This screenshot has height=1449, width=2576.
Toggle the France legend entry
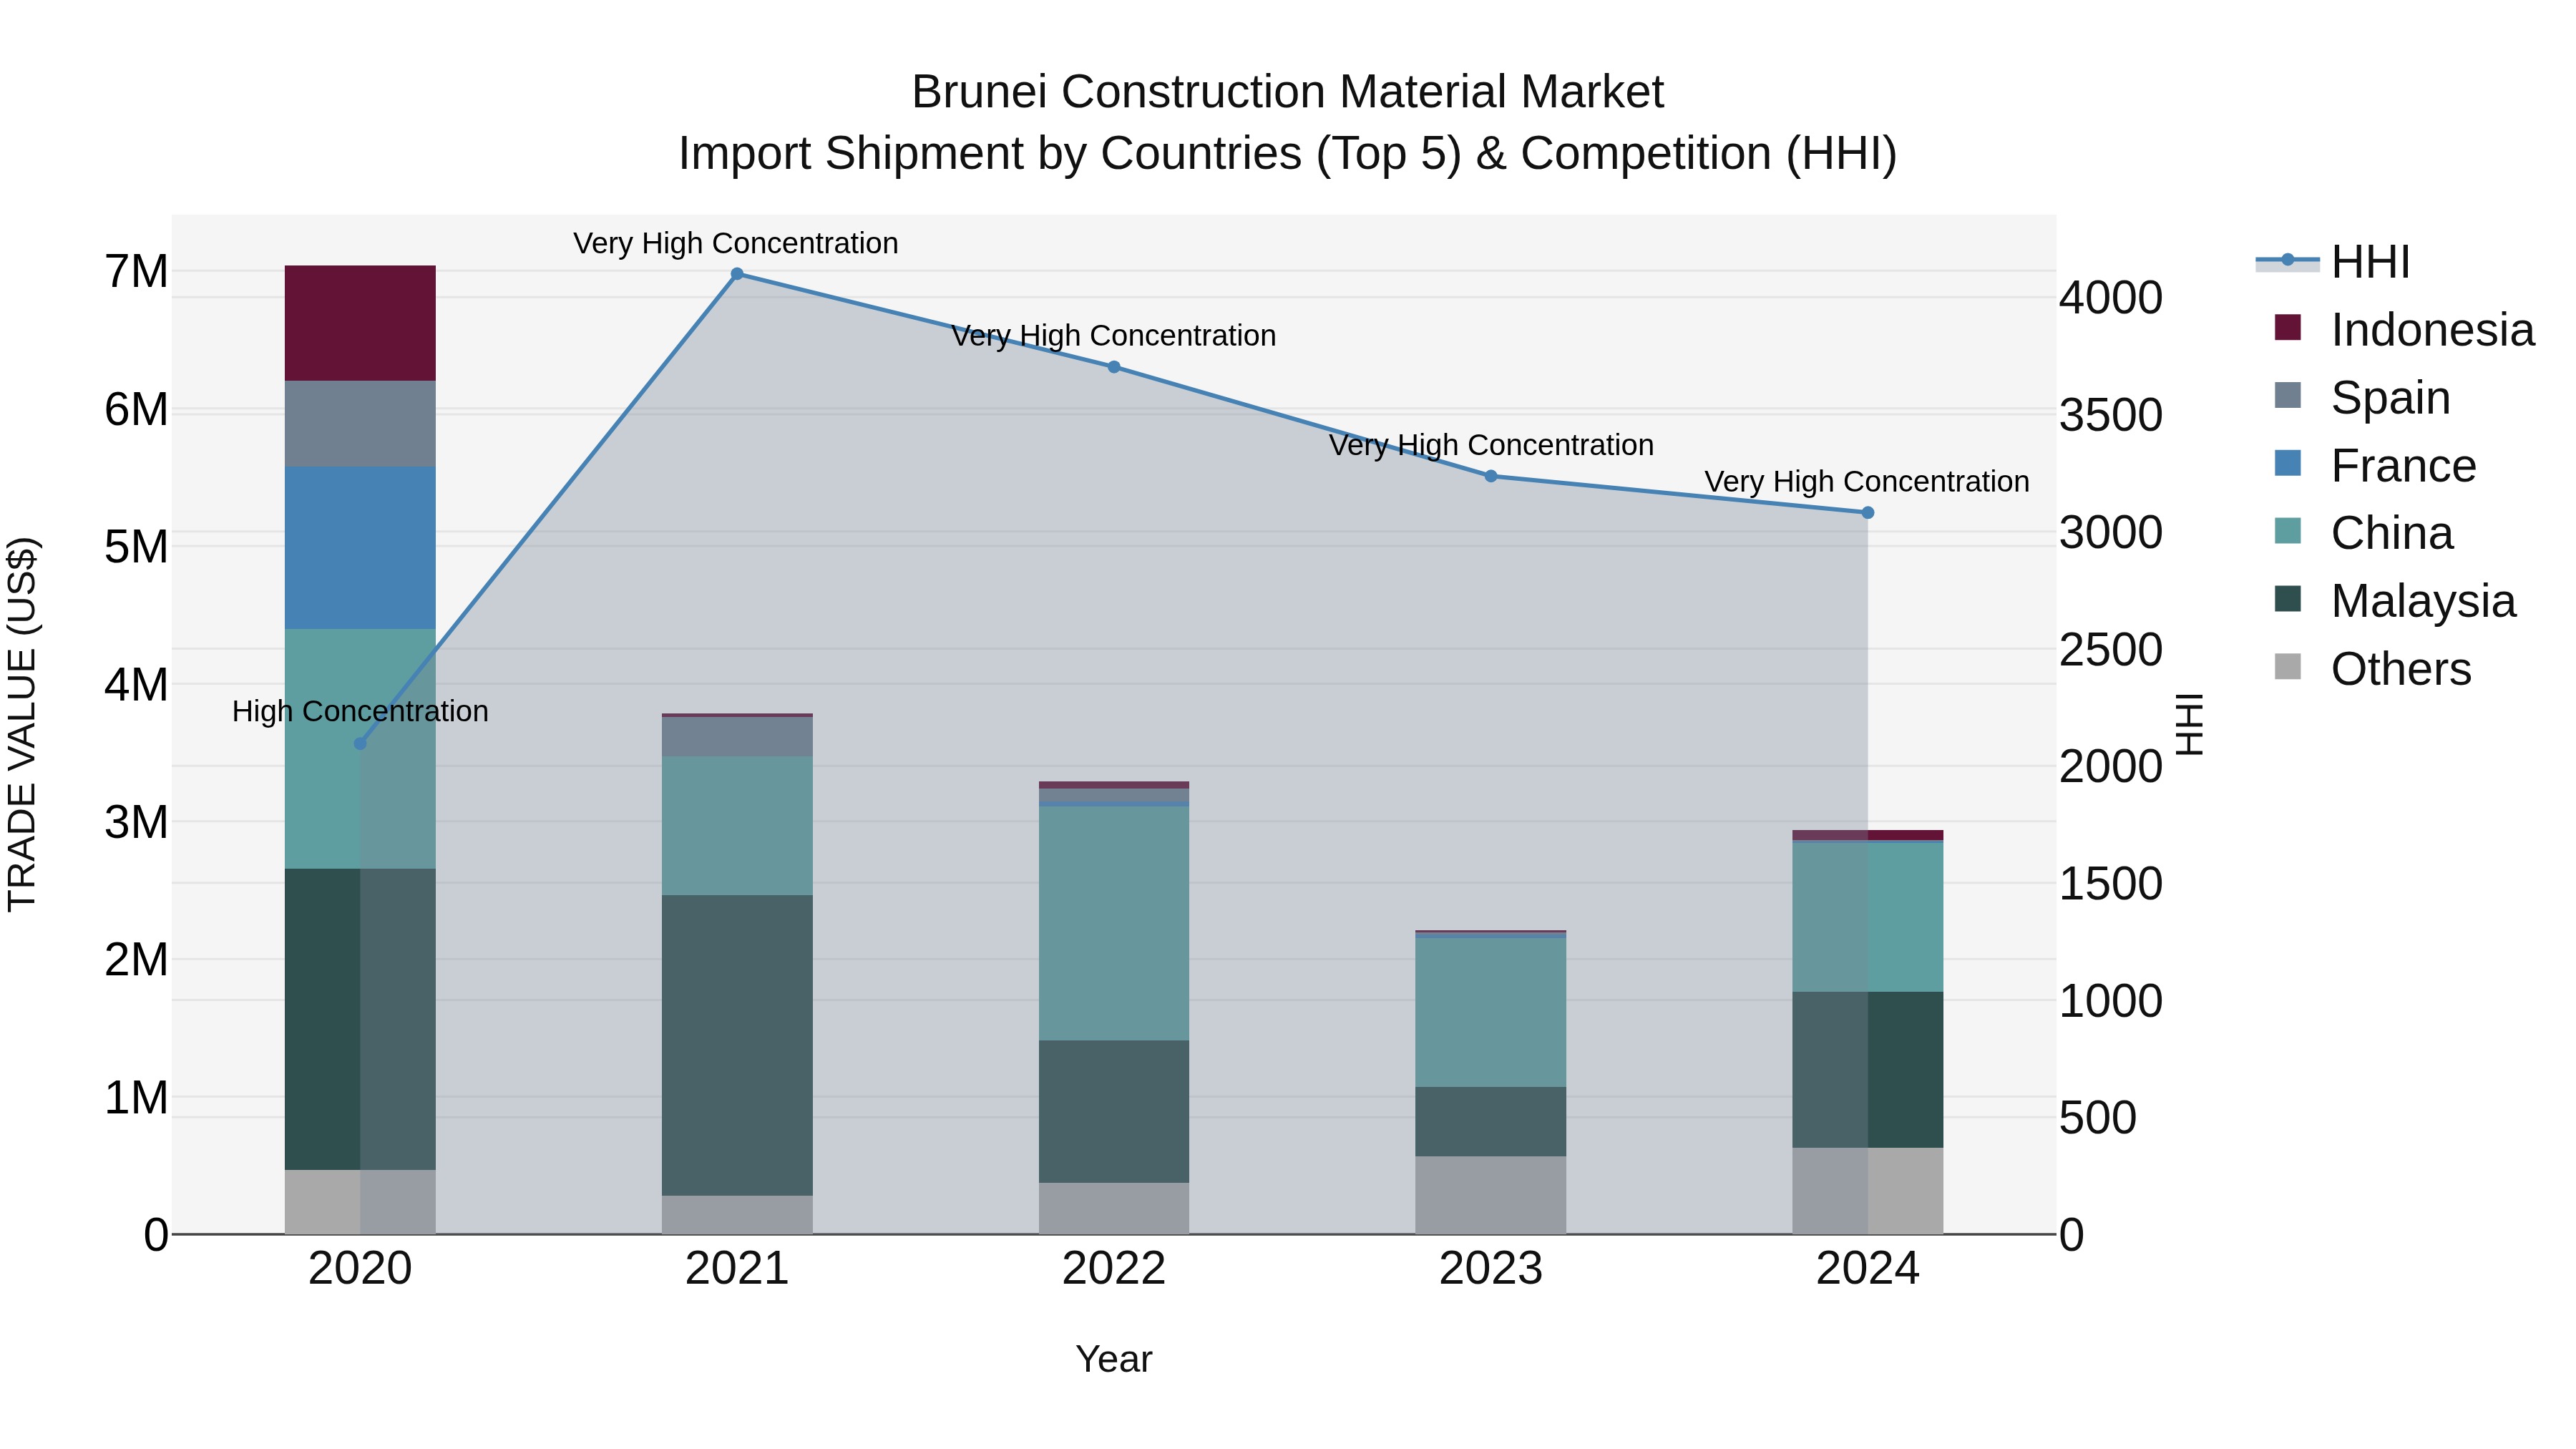pyautogui.click(x=2374, y=466)
